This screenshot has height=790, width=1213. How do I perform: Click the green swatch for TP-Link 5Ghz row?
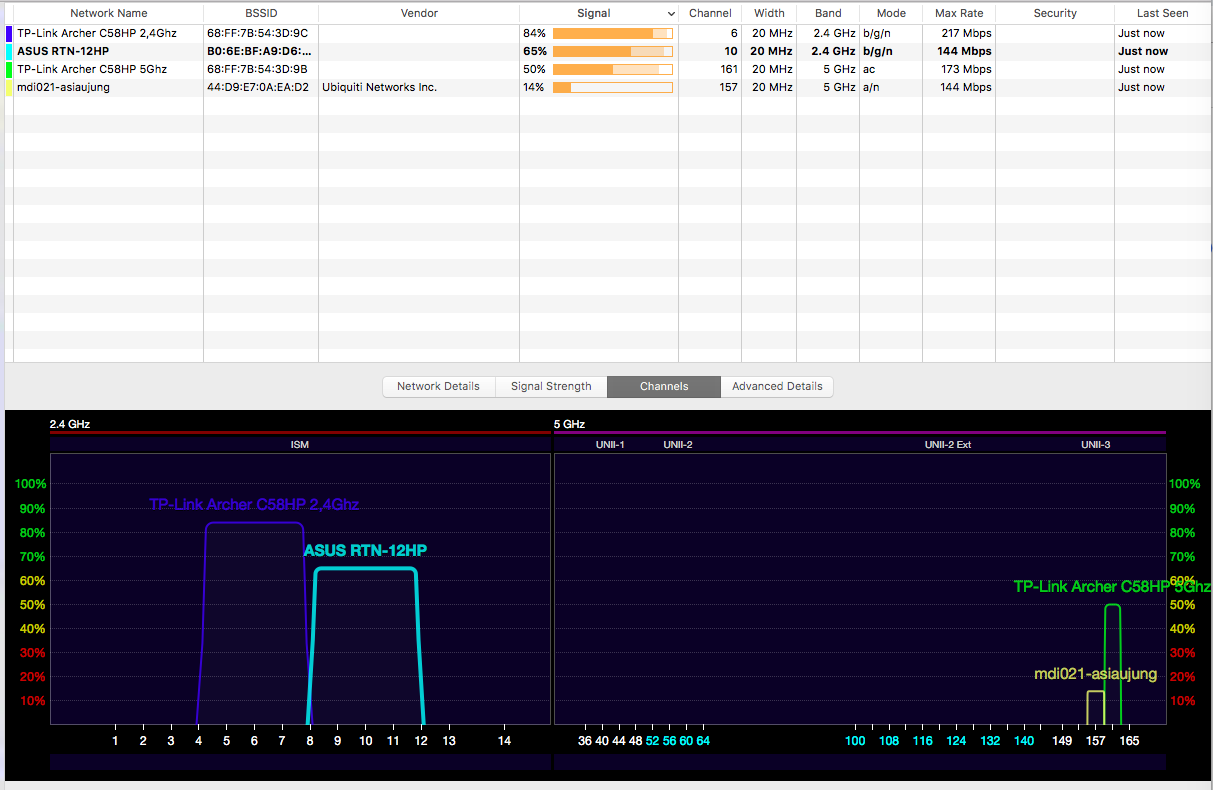(9, 69)
